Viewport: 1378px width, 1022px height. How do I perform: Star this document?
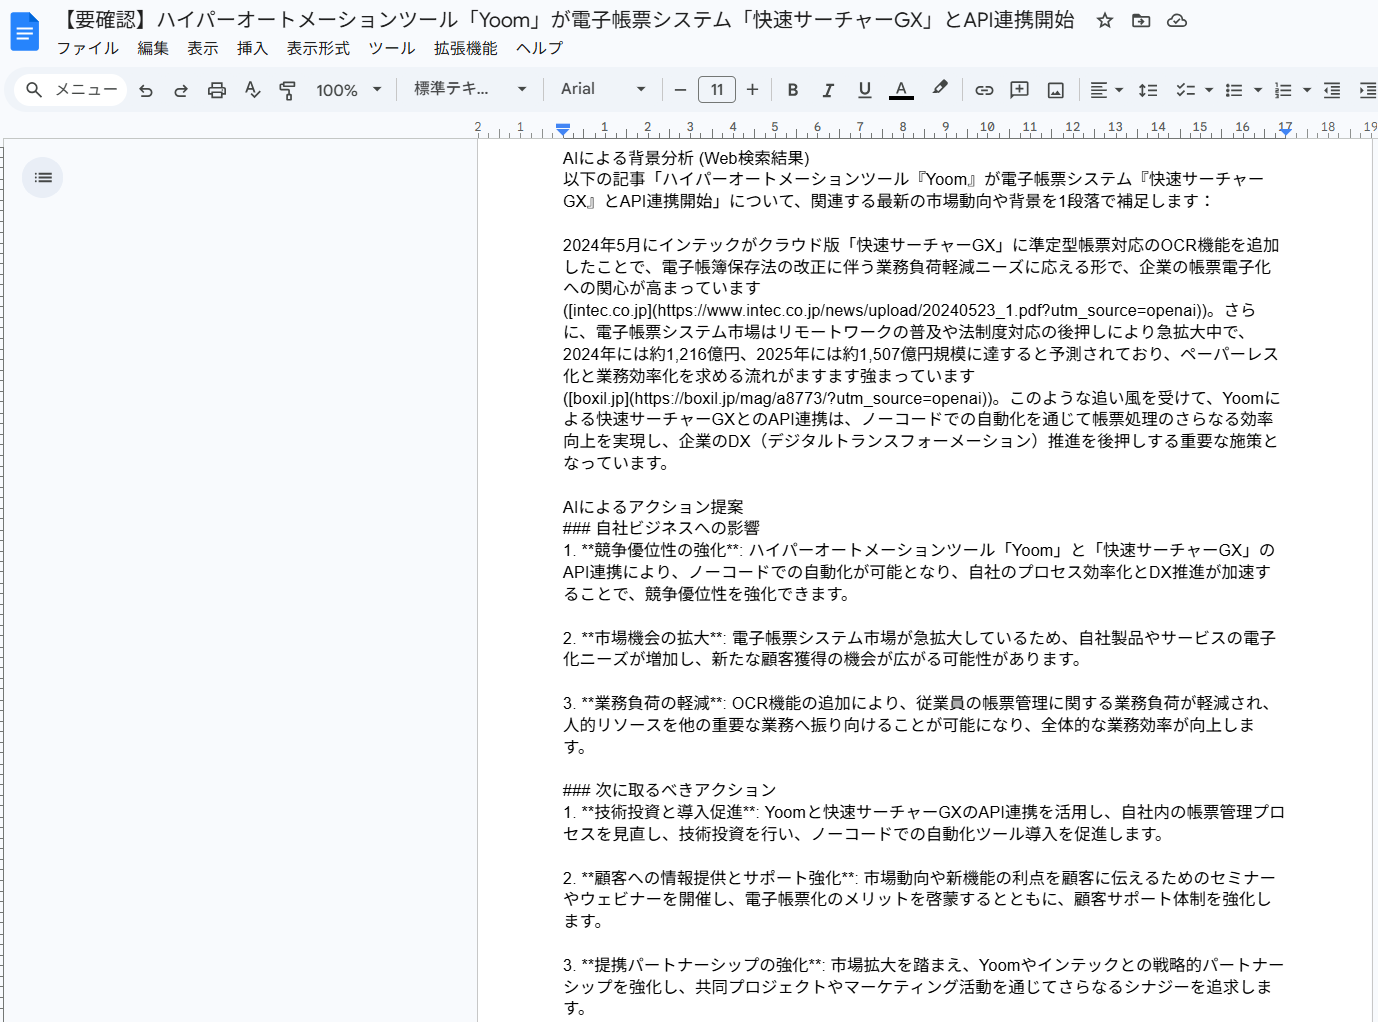tap(1105, 20)
